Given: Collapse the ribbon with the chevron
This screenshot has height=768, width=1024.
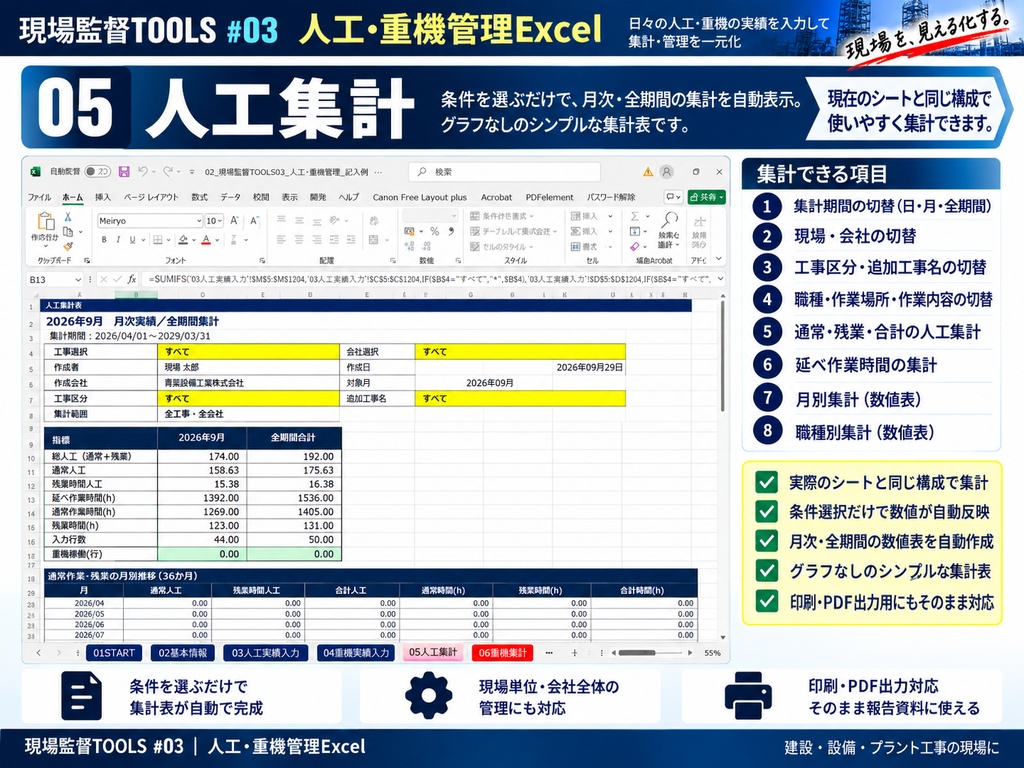Looking at the screenshot, I should 719,259.
